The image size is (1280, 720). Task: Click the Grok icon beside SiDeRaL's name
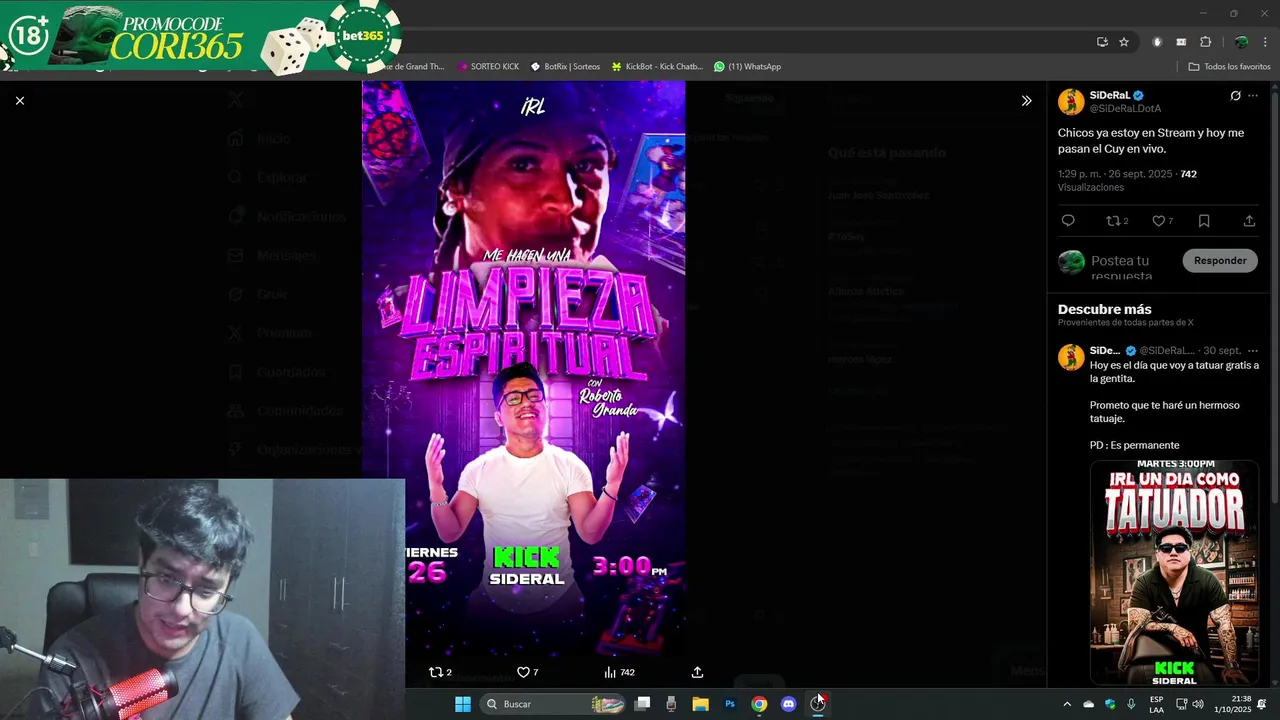coord(1235,96)
